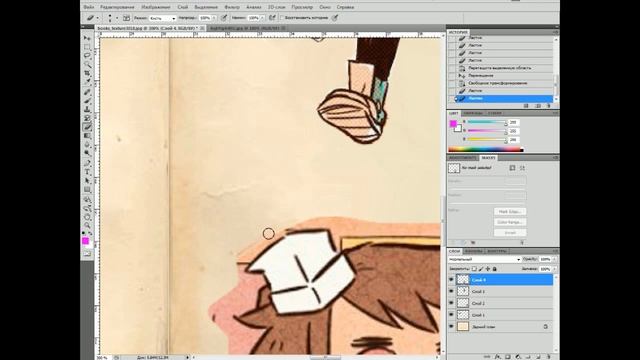Toggle lock image pixels brush icon

pyautogui.click(x=481, y=269)
